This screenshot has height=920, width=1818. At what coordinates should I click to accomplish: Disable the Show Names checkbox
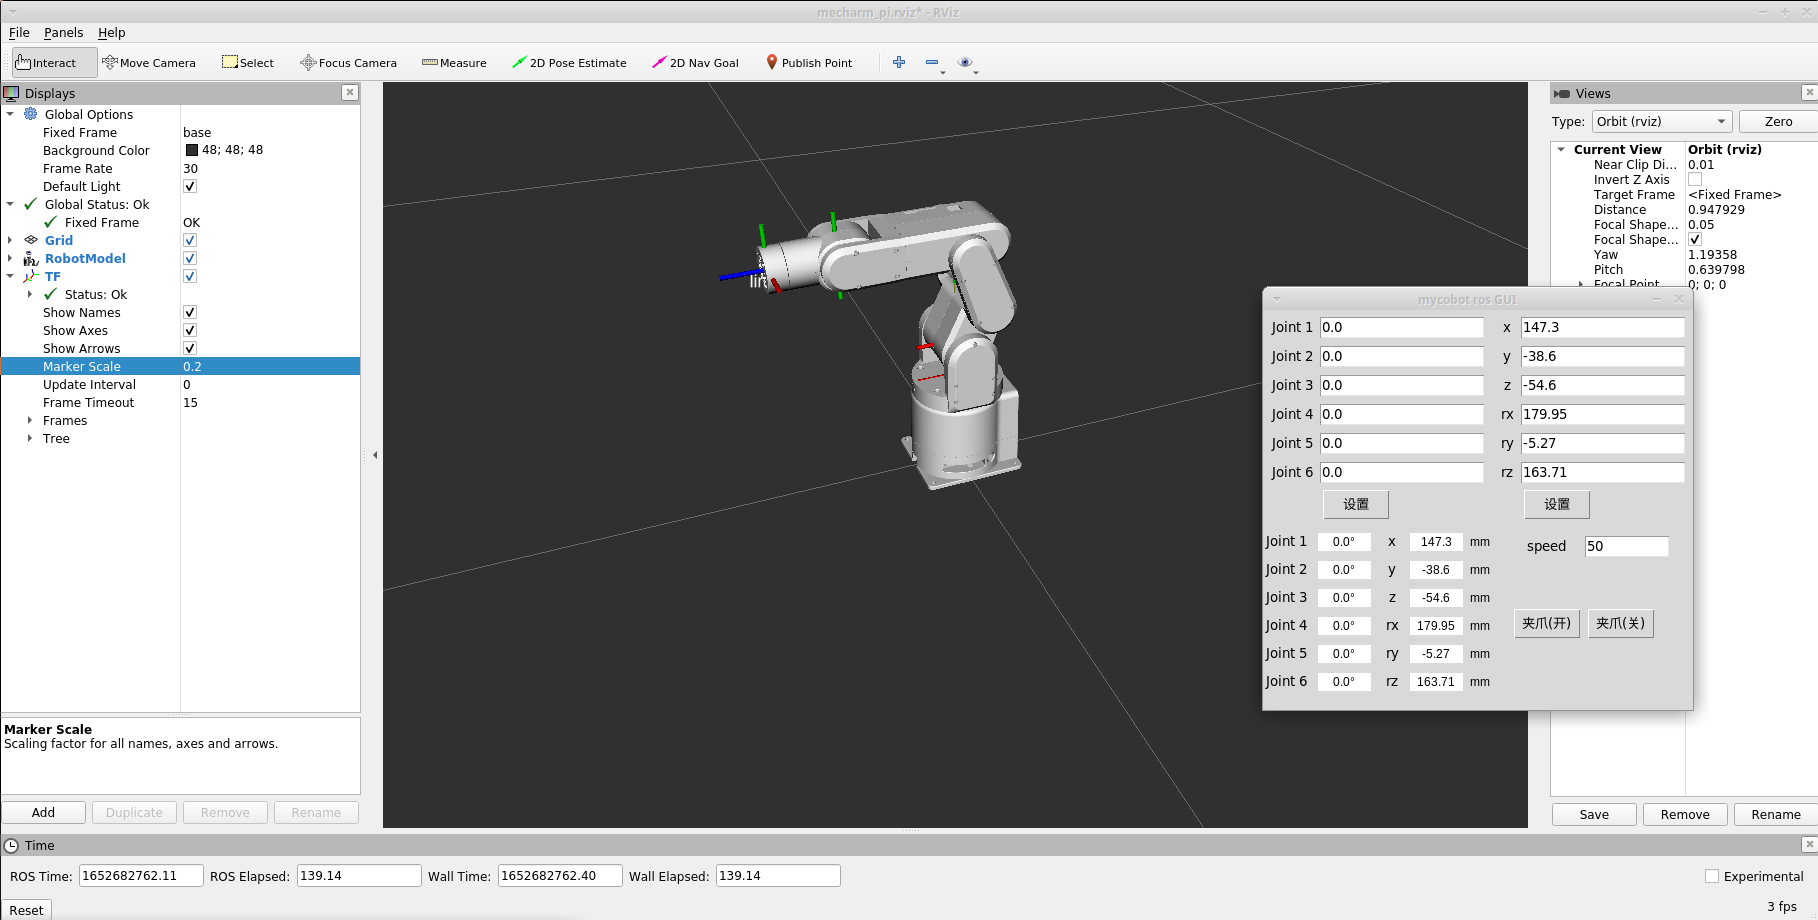190,313
